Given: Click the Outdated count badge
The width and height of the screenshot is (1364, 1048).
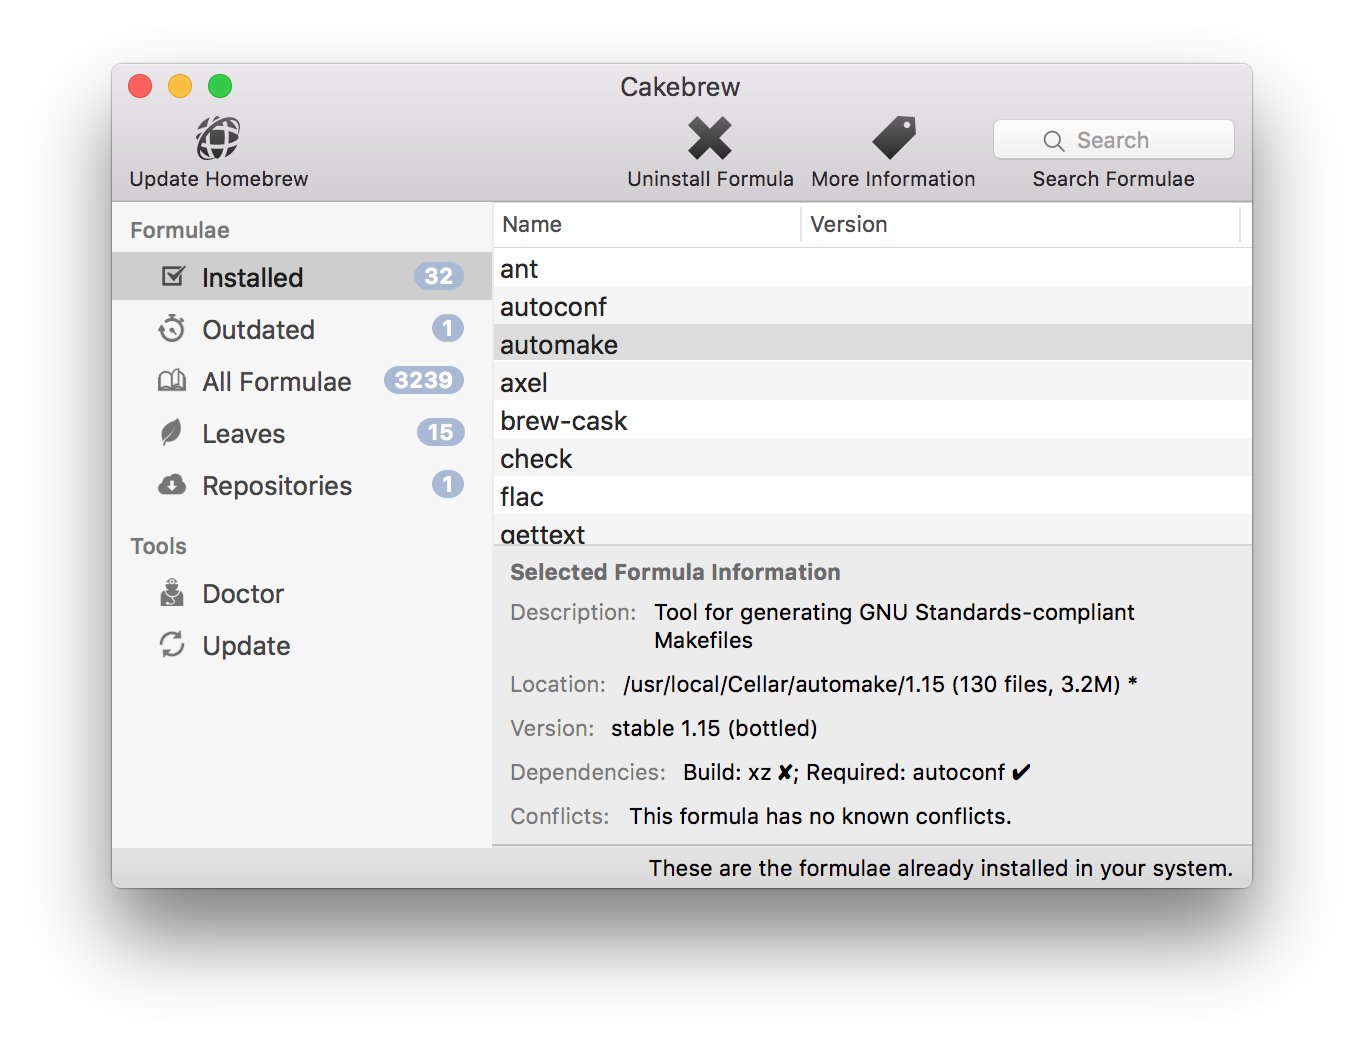Looking at the screenshot, I should pyautogui.click(x=448, y=328).
